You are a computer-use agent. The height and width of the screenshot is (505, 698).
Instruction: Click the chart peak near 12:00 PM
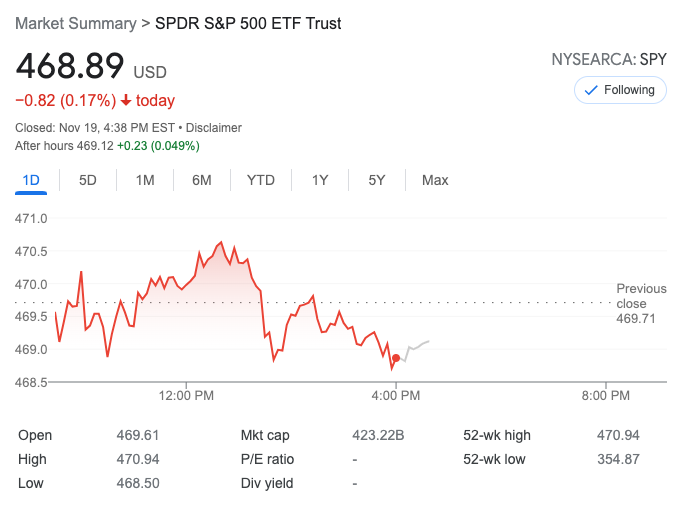(220, 242)
